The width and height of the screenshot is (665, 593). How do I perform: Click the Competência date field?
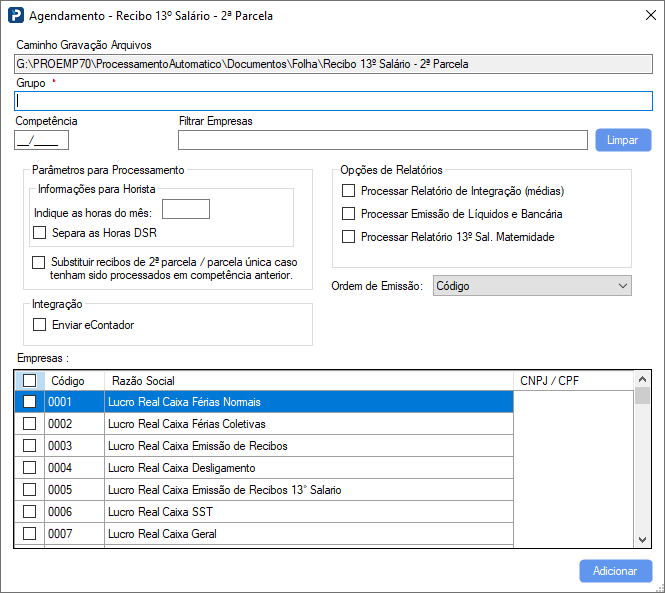[42, 140]
